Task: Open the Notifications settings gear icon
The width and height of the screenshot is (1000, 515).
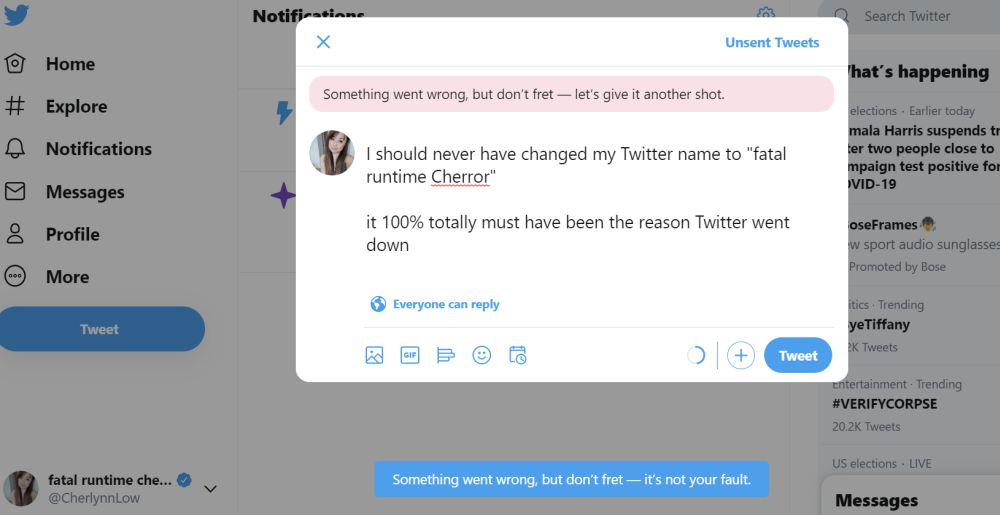Action: pyautogui.click(x=765, y=13)
